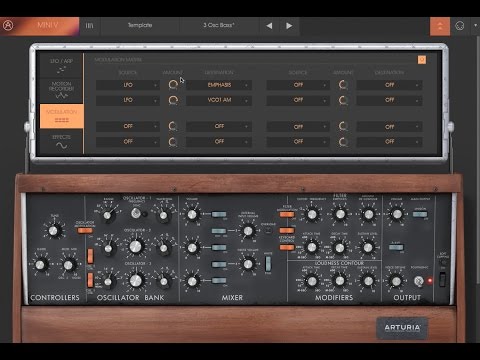Click the Modulation Mix knob in Controllers

coord(68,265)
